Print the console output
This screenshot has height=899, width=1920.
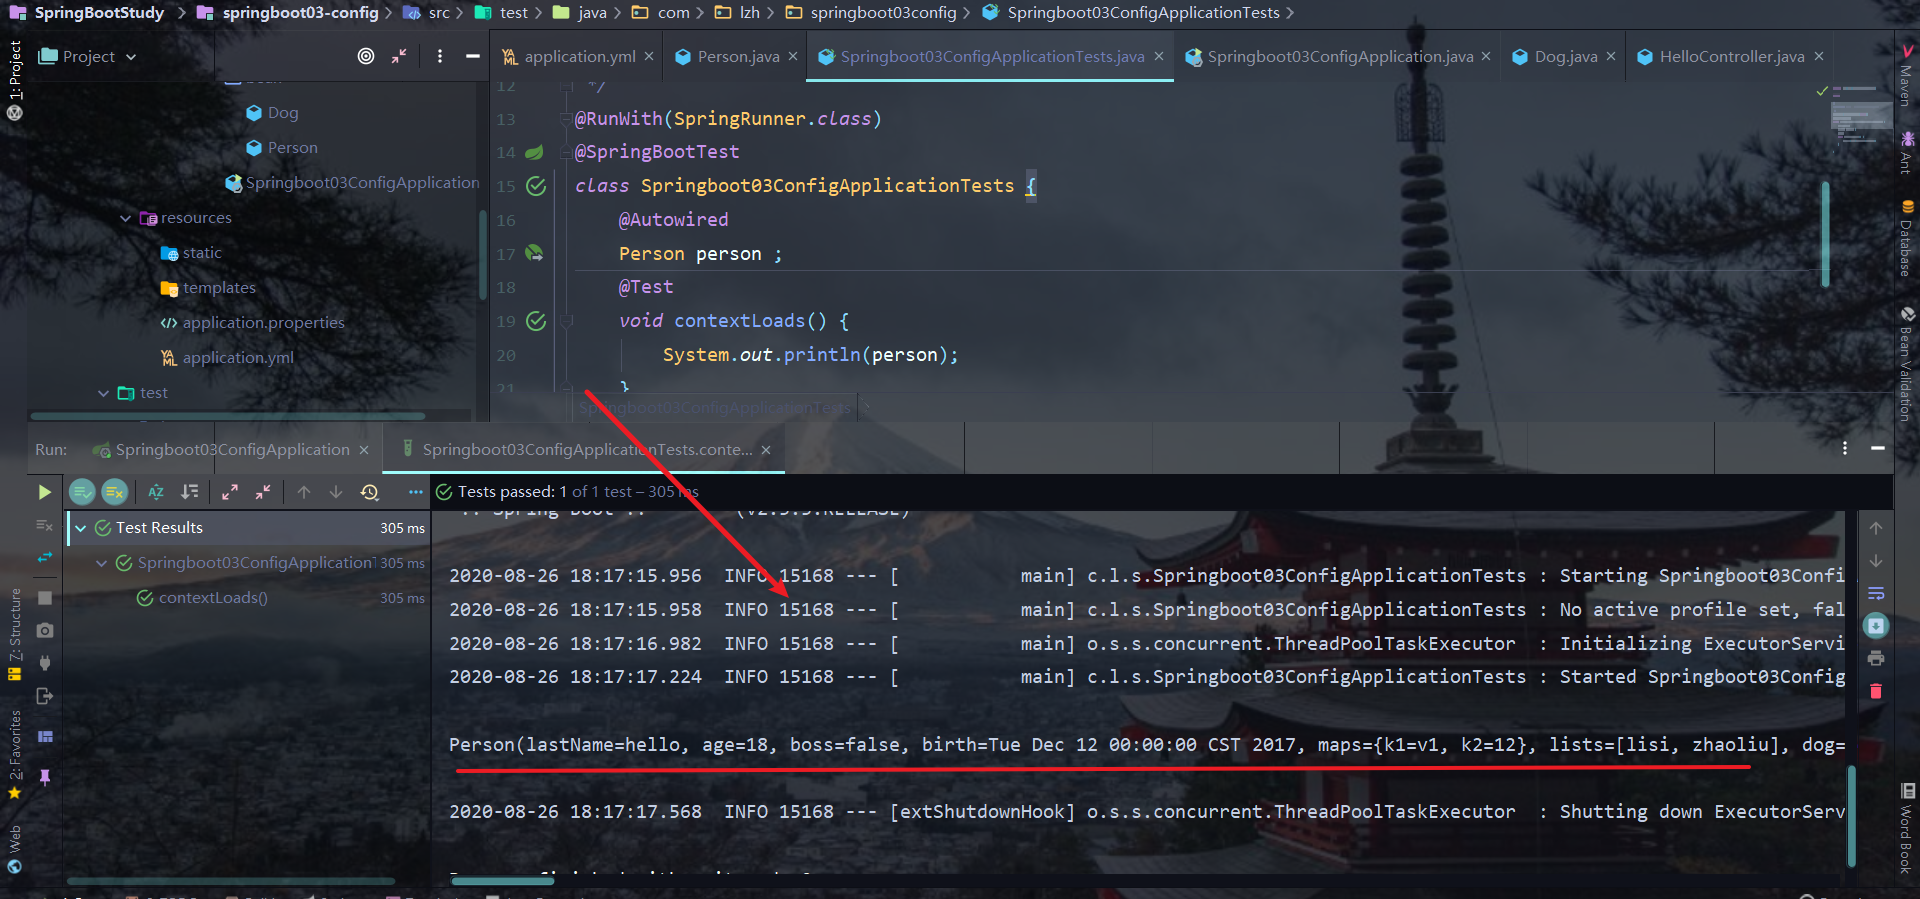(x=1876, y=658)
